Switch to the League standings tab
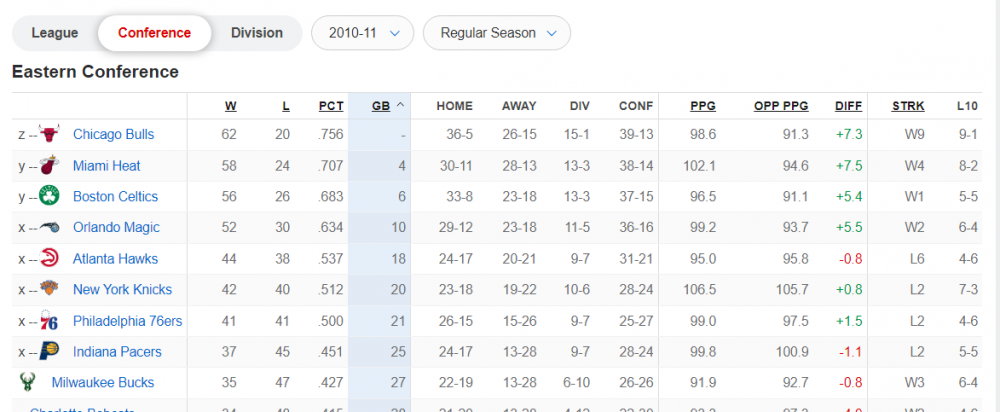1000x412 pixels. tap(55, 33)
